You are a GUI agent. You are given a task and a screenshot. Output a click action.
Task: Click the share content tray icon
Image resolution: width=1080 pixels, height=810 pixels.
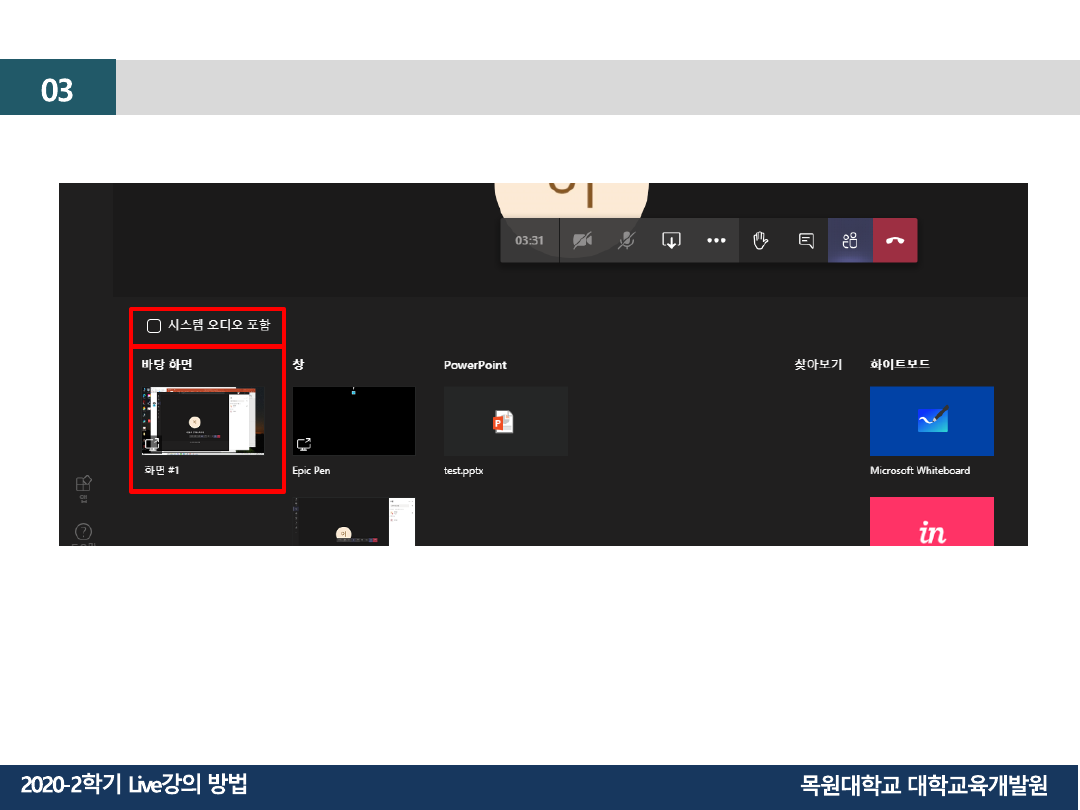point(671,240)
